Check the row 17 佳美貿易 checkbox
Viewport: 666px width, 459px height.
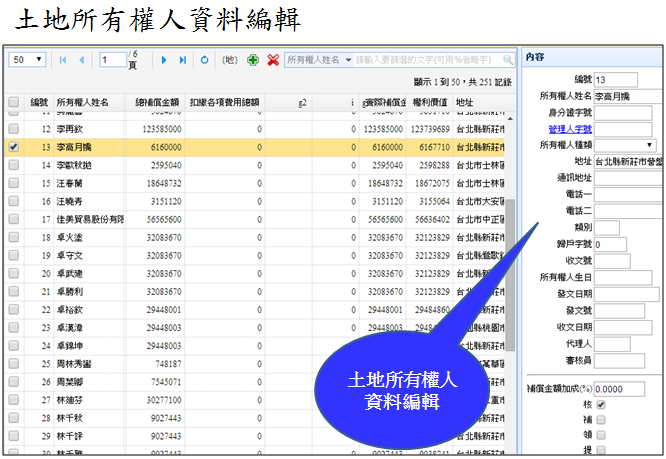(x=14, y=219)
